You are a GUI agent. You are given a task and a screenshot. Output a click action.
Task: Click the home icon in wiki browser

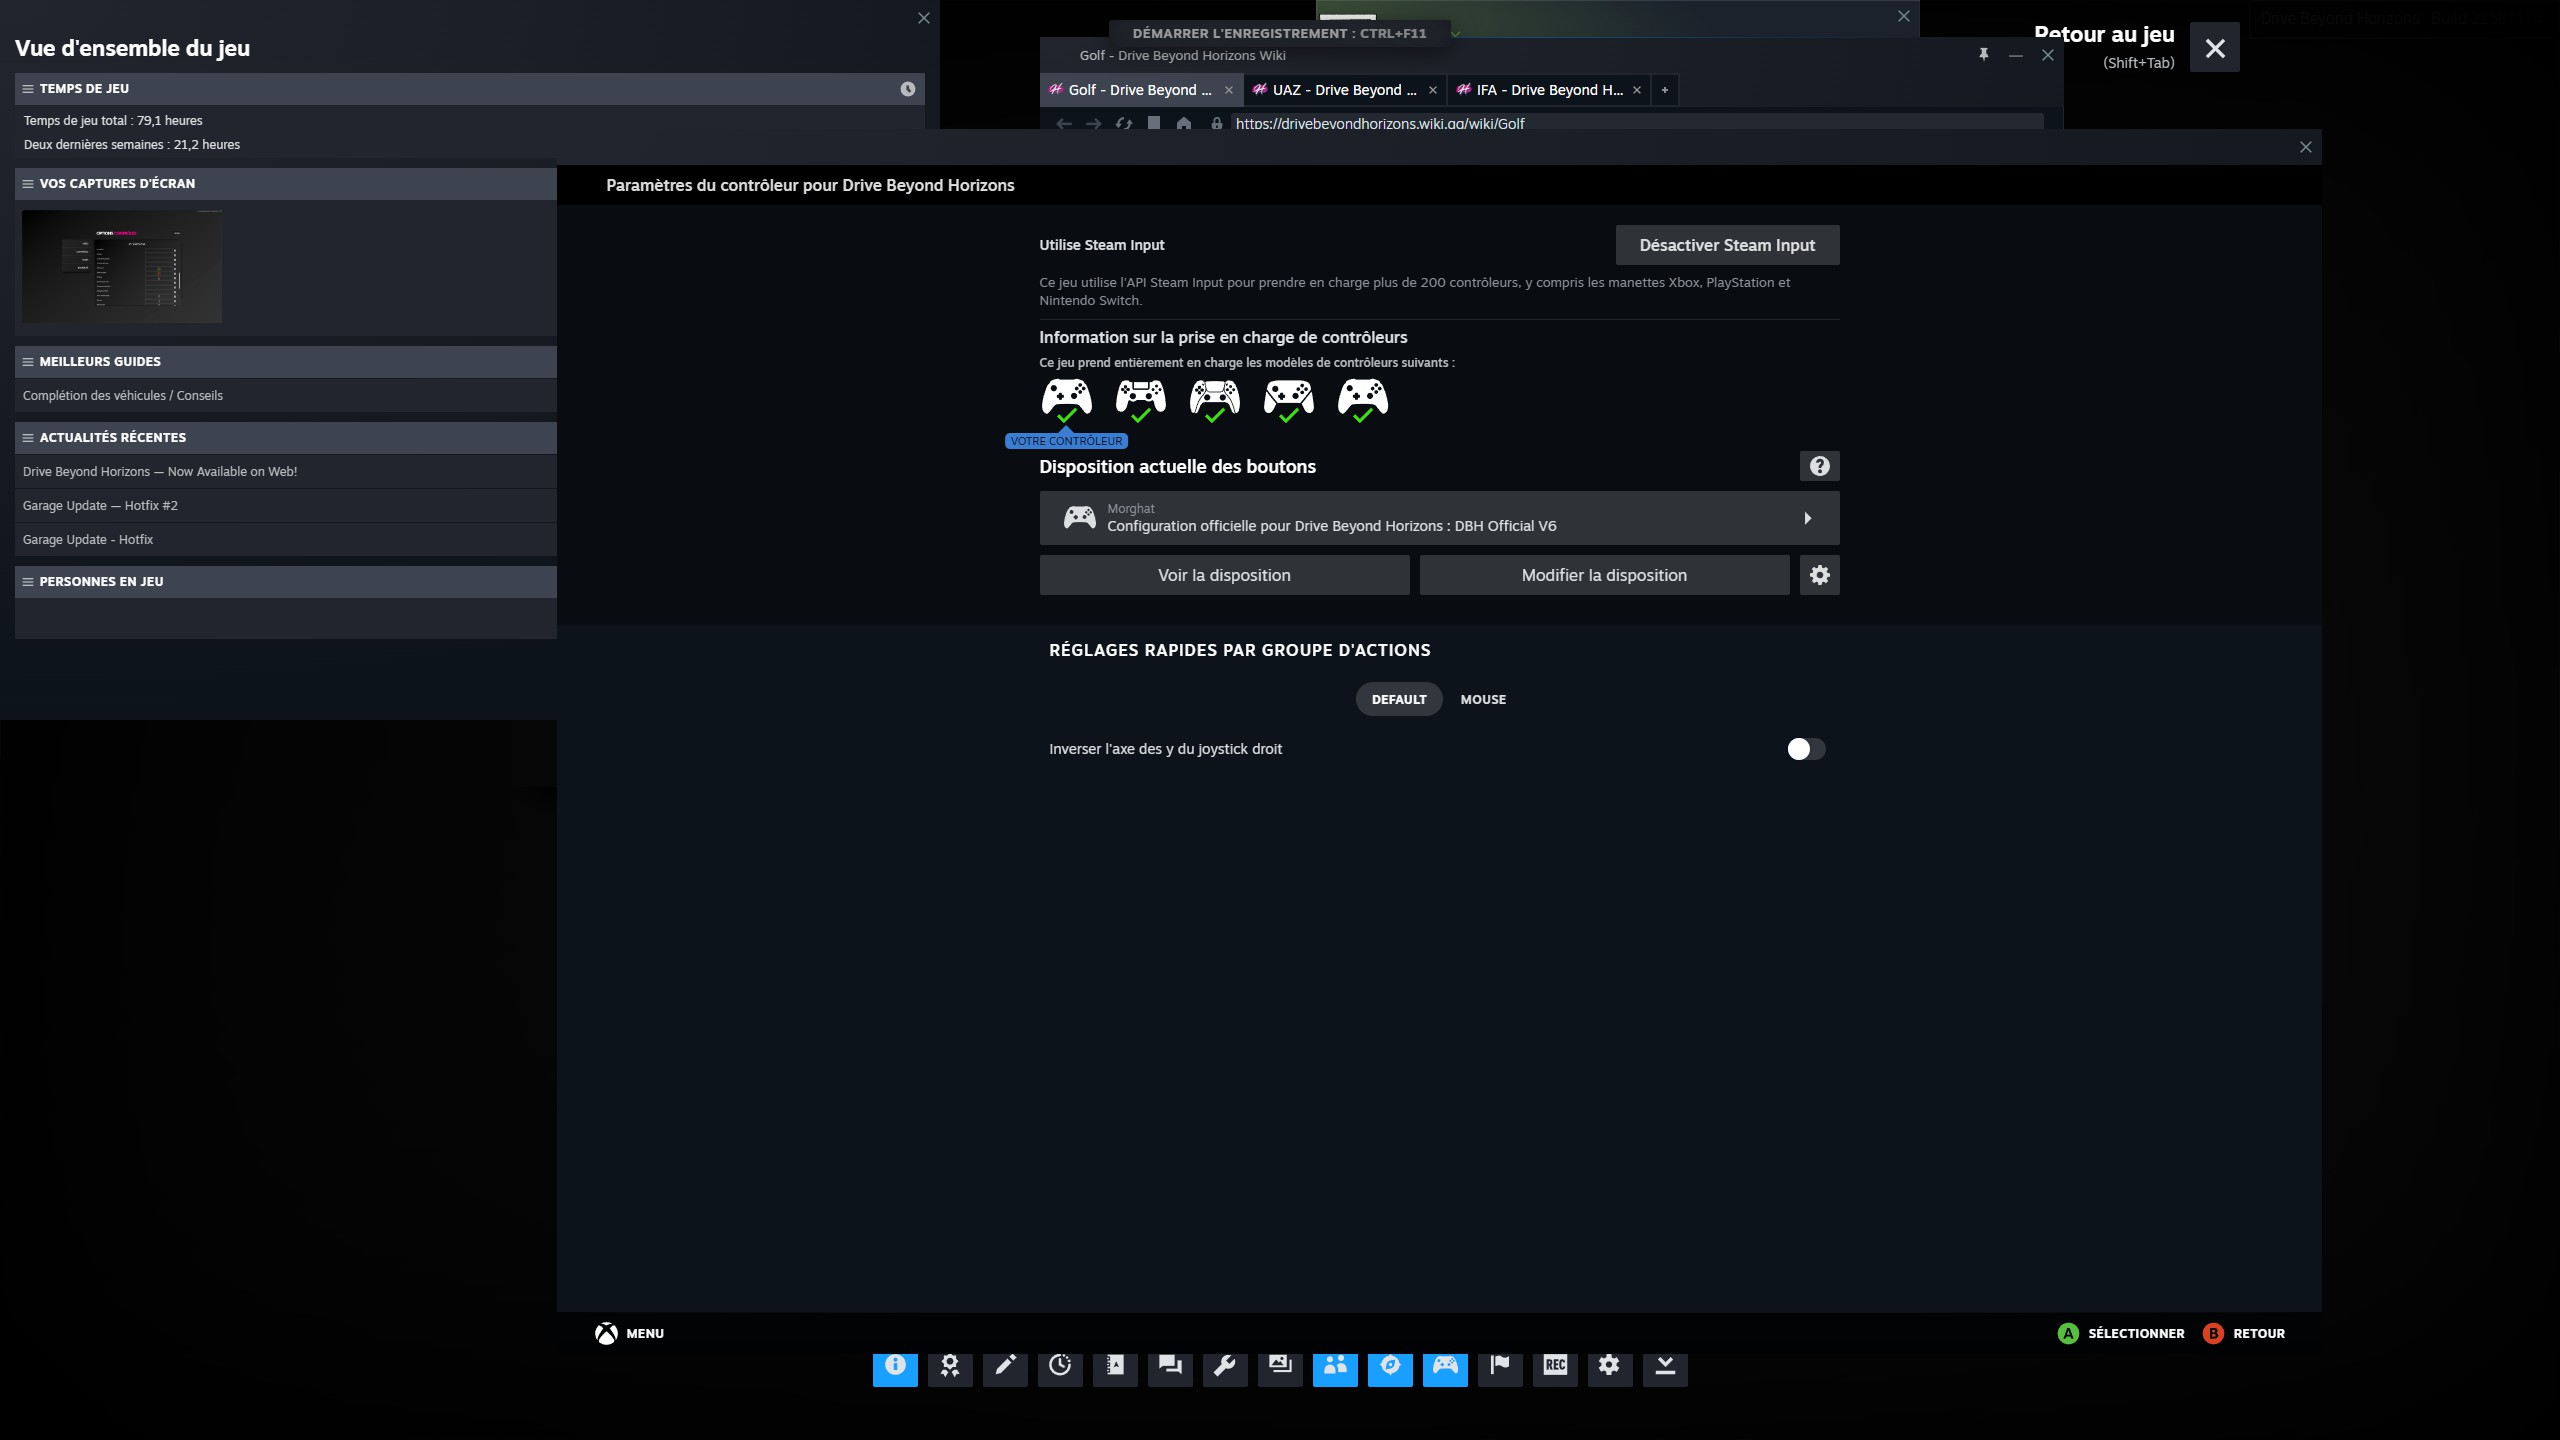1184,124
